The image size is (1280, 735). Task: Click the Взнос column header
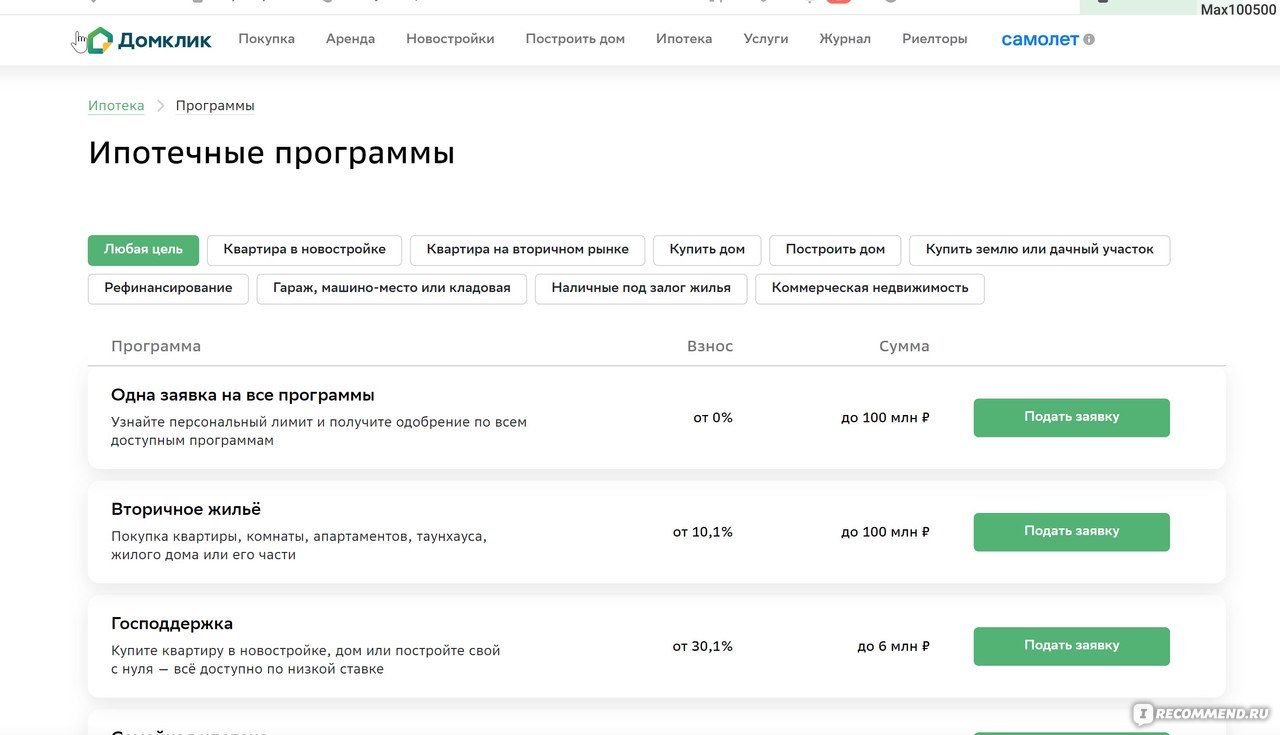tap(710, 346)
